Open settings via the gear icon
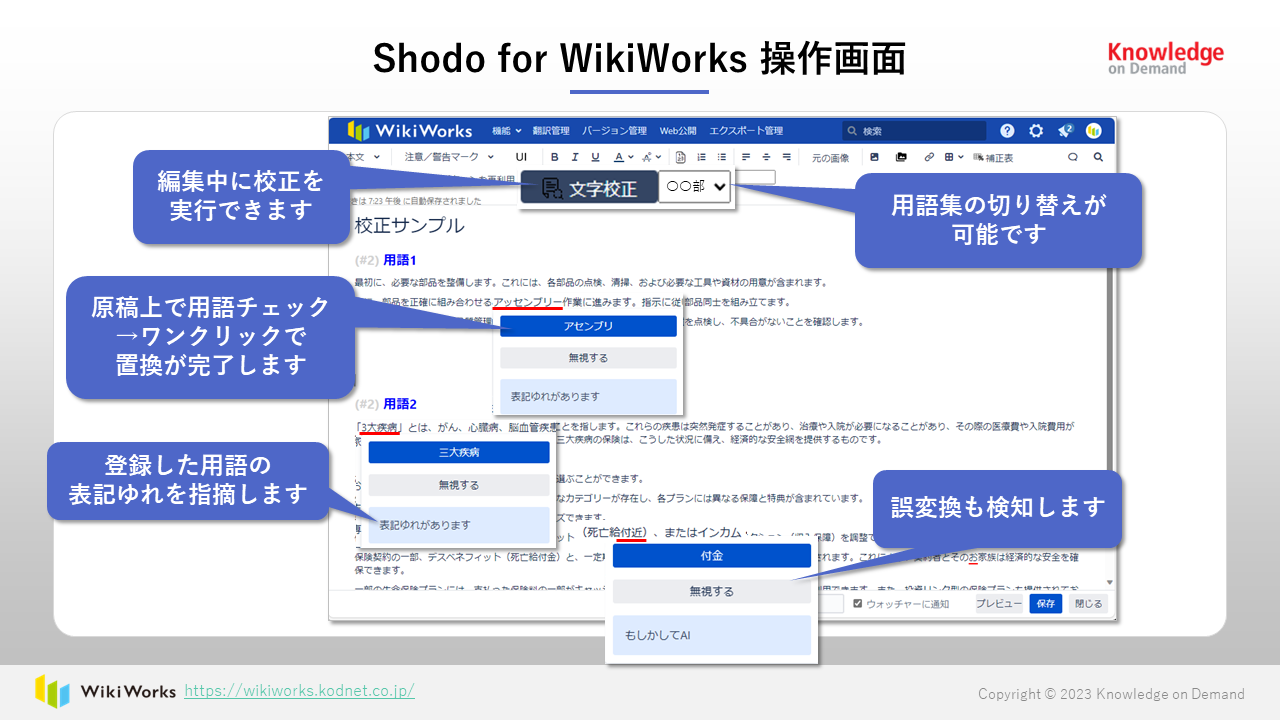 coord(1036,131)
